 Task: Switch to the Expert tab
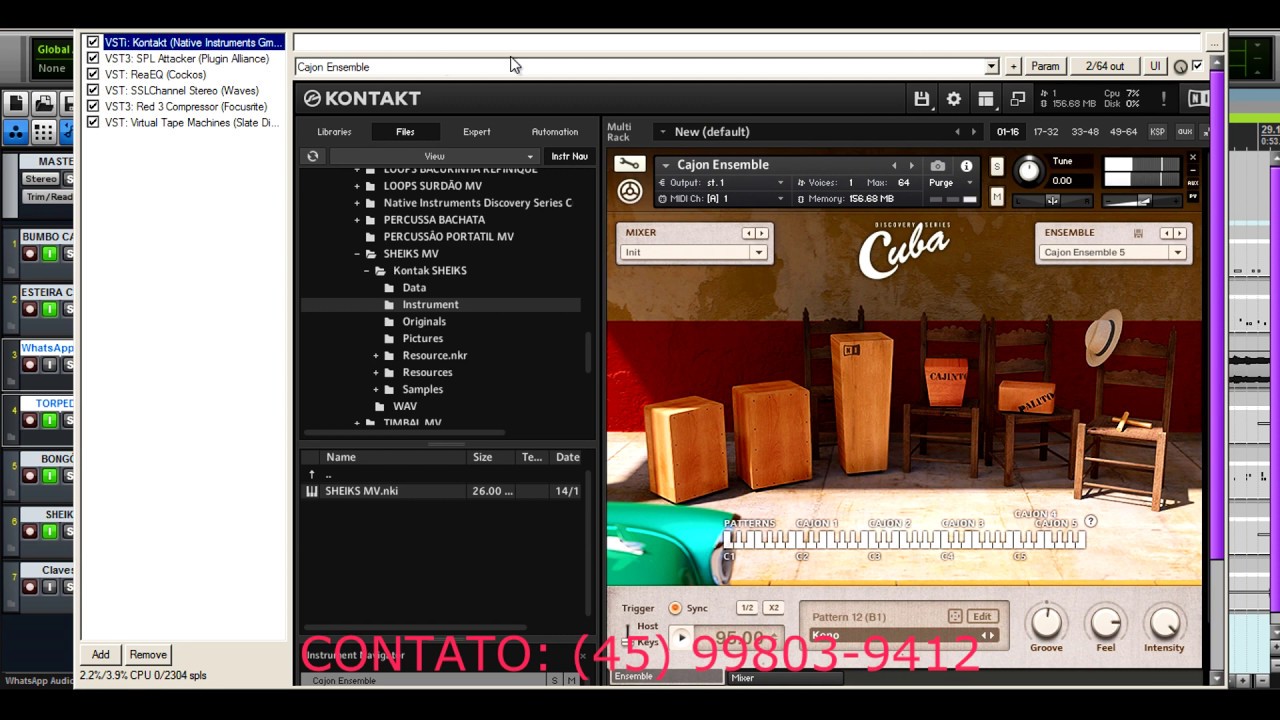coord(476,132)
